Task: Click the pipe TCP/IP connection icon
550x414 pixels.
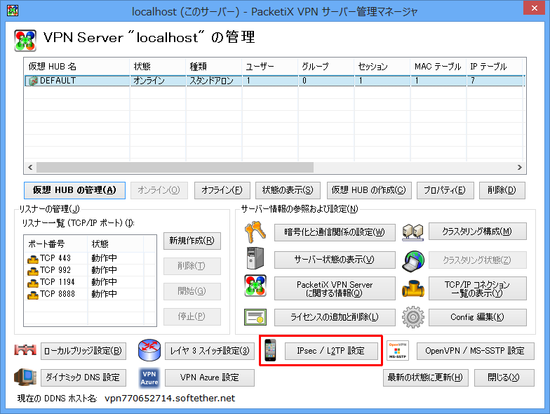Action: click(x=413, y=289)
